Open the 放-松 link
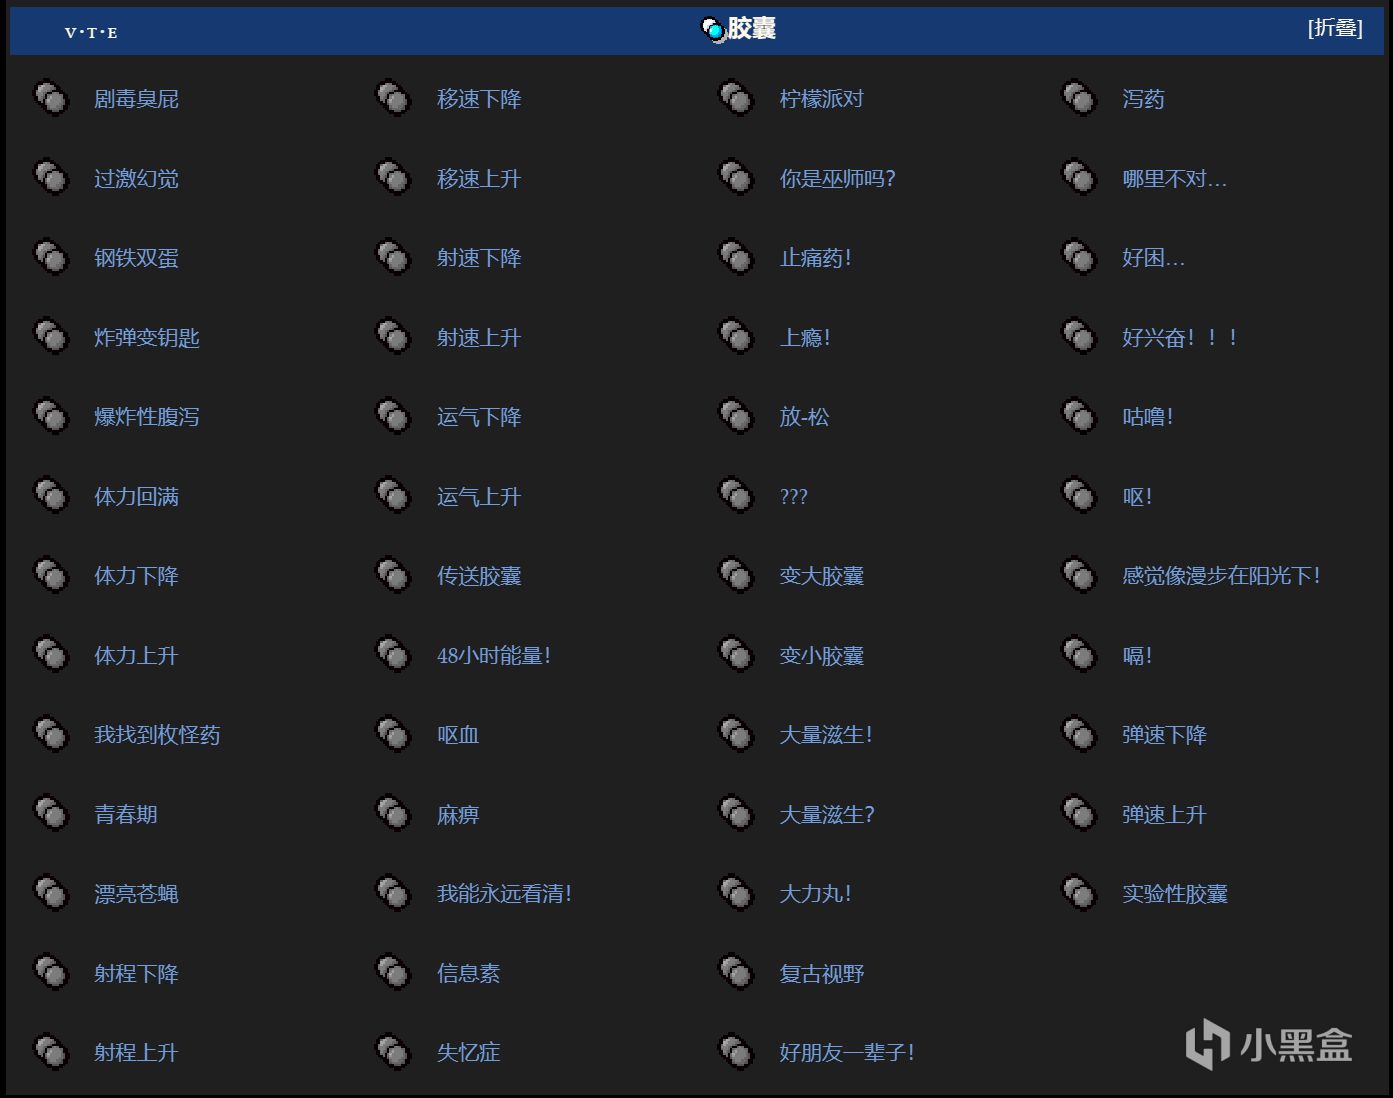The image size is (1393, 1098). [x=804, y=417]
